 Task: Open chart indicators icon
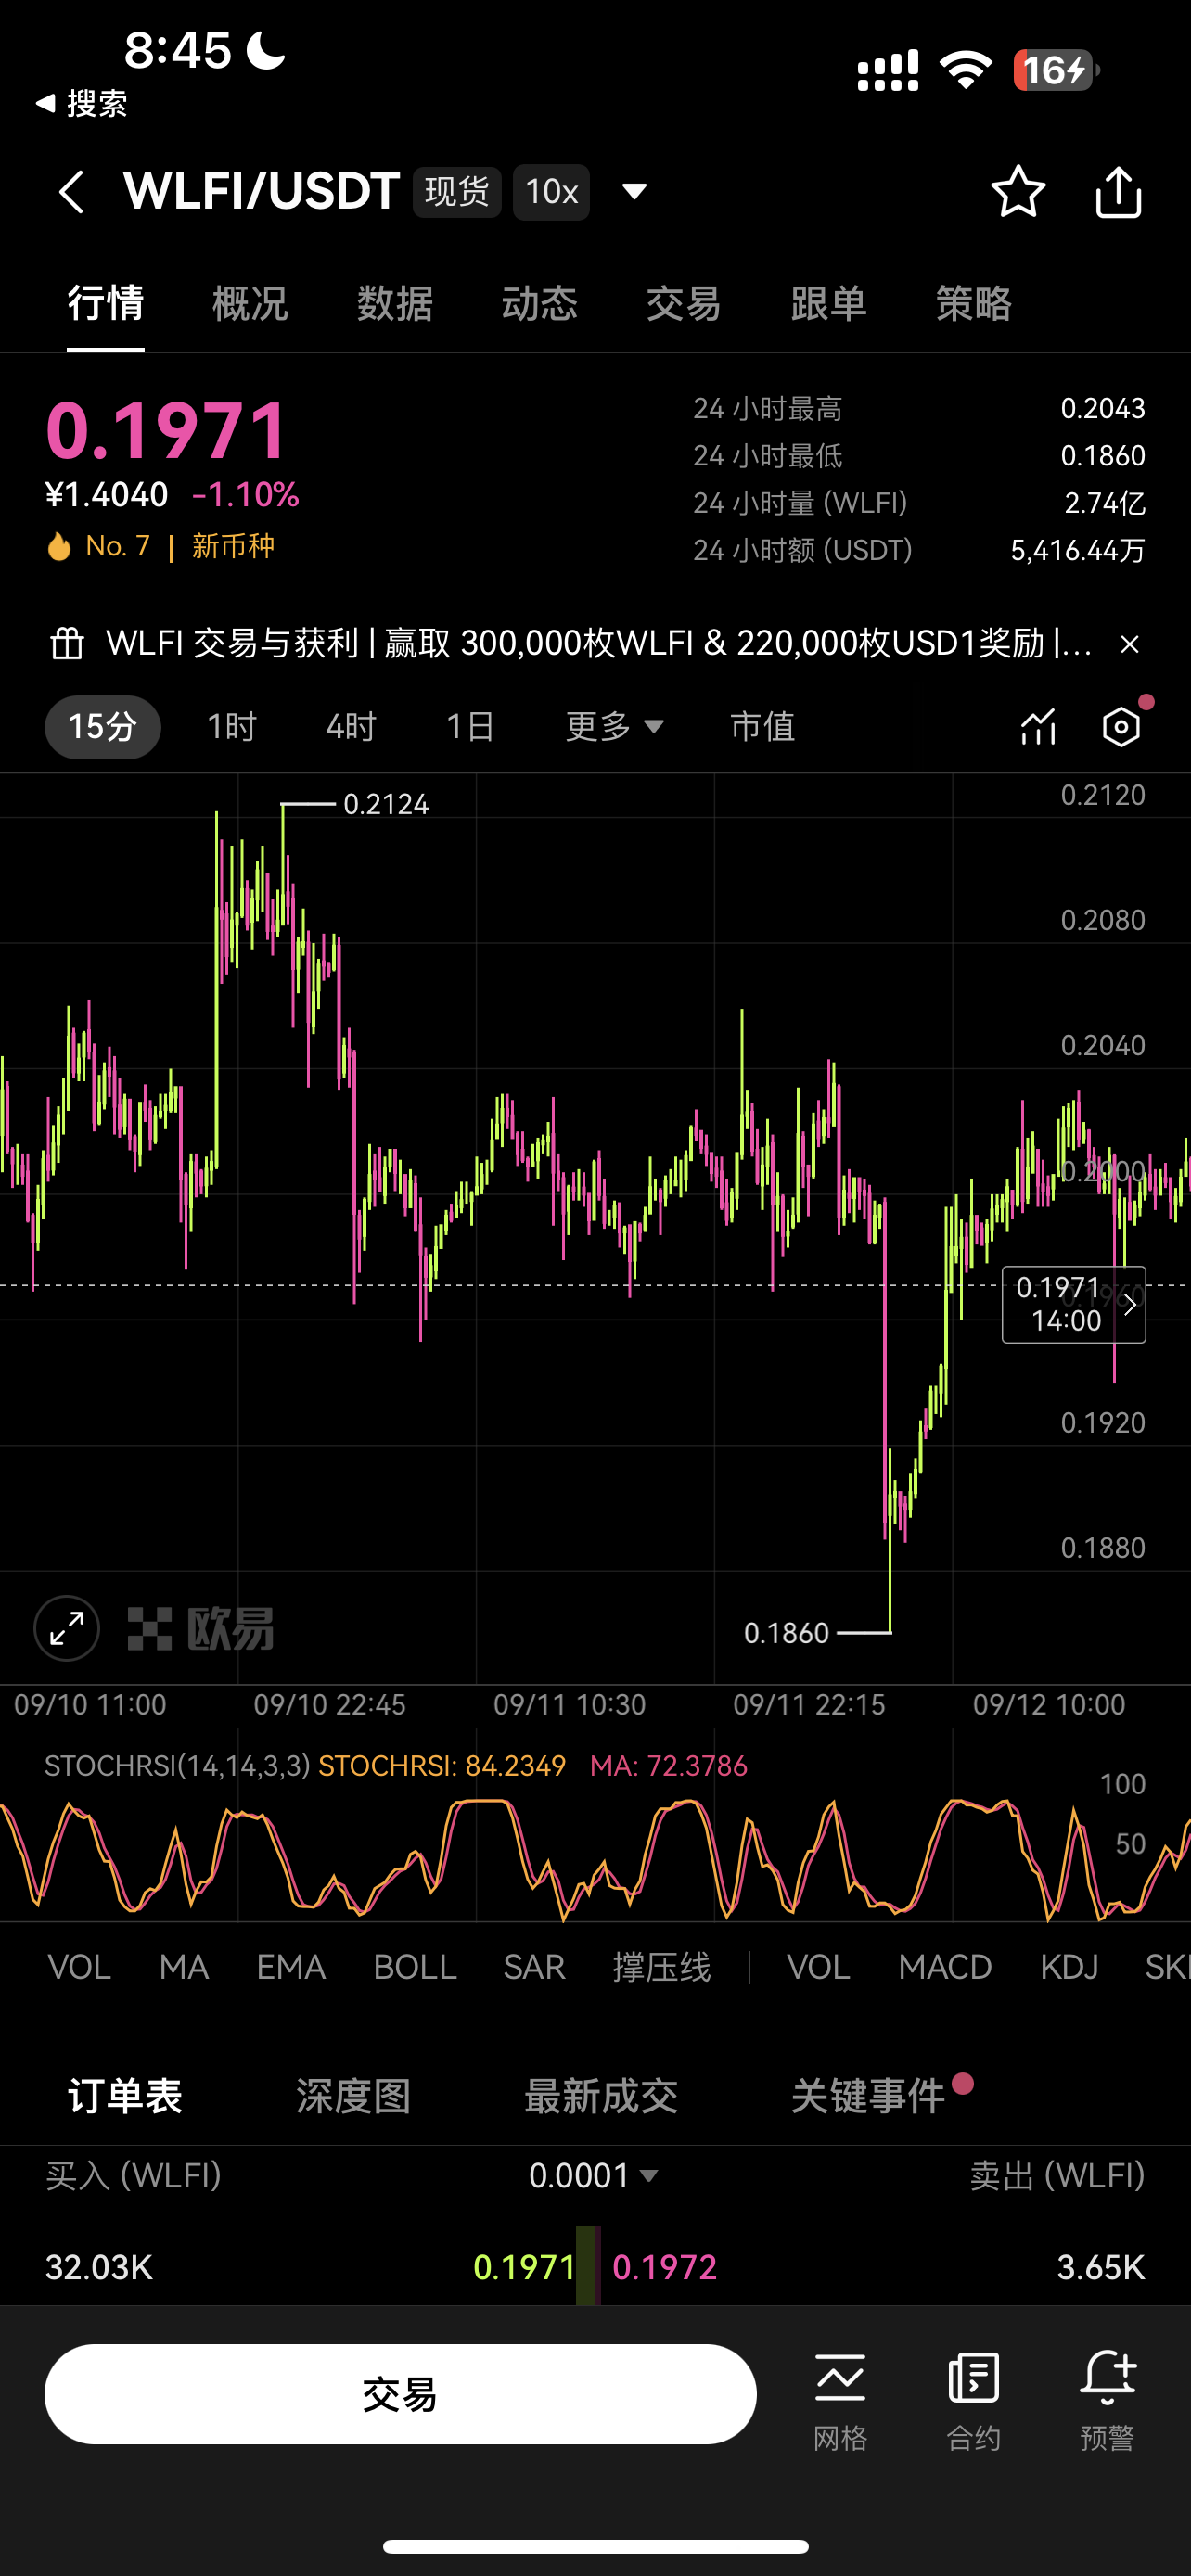pyautogui.click(x=1038, y=727)
